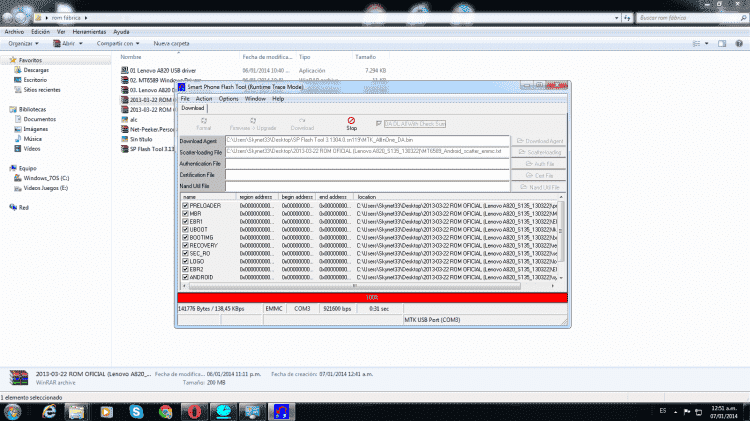Switch to Flash Tool taskbar icon
This screenshot has height=421, width=750.
[x=281, y=412]
